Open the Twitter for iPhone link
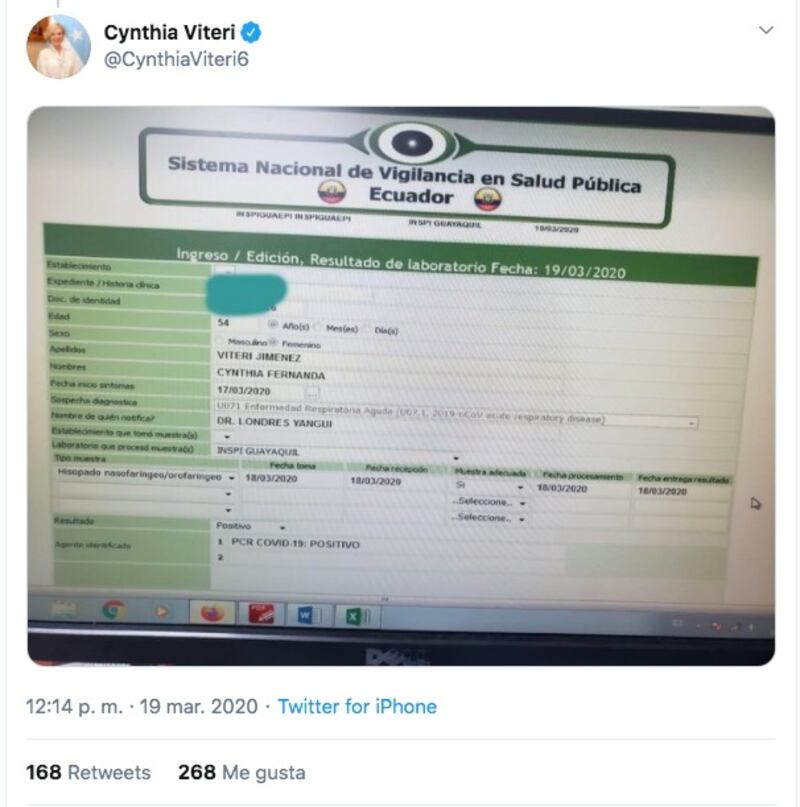800x807 pixels. 357,706
